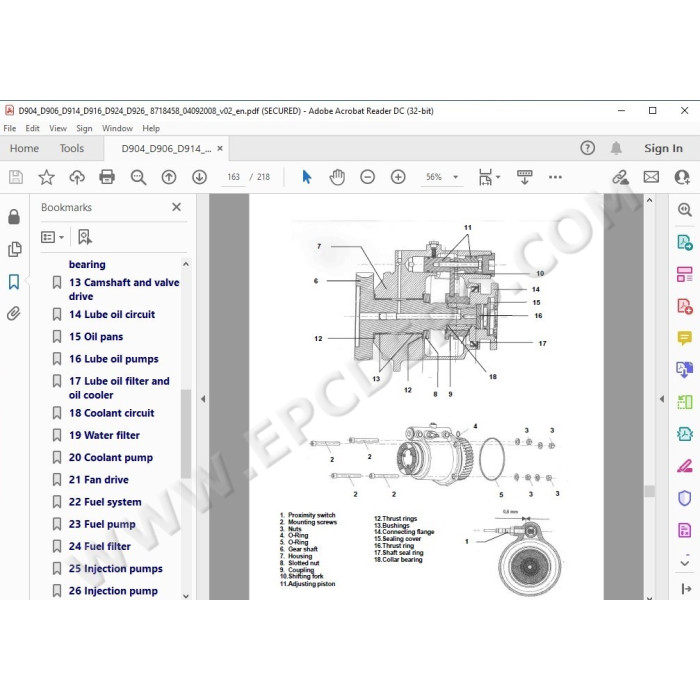The width and height of the screenshot is (700, 700).
Task: Send the file by email
Action: click(651, 177)
